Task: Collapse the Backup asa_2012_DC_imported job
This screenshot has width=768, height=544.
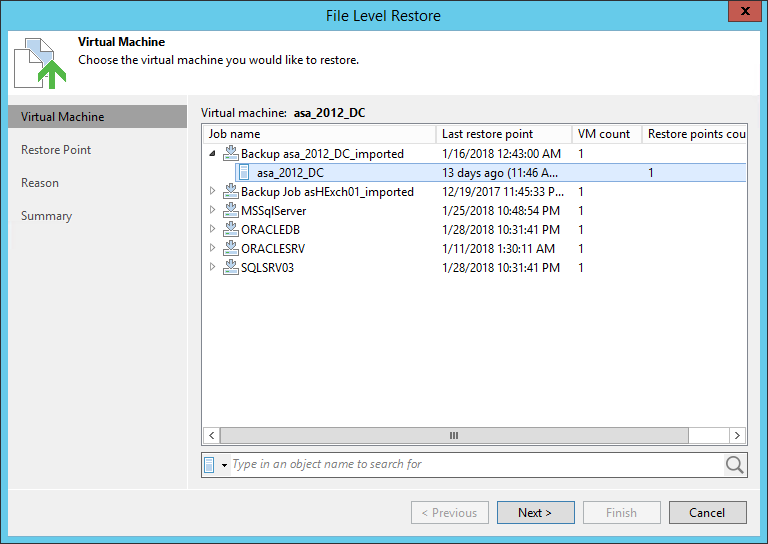Action: [212, 154]
